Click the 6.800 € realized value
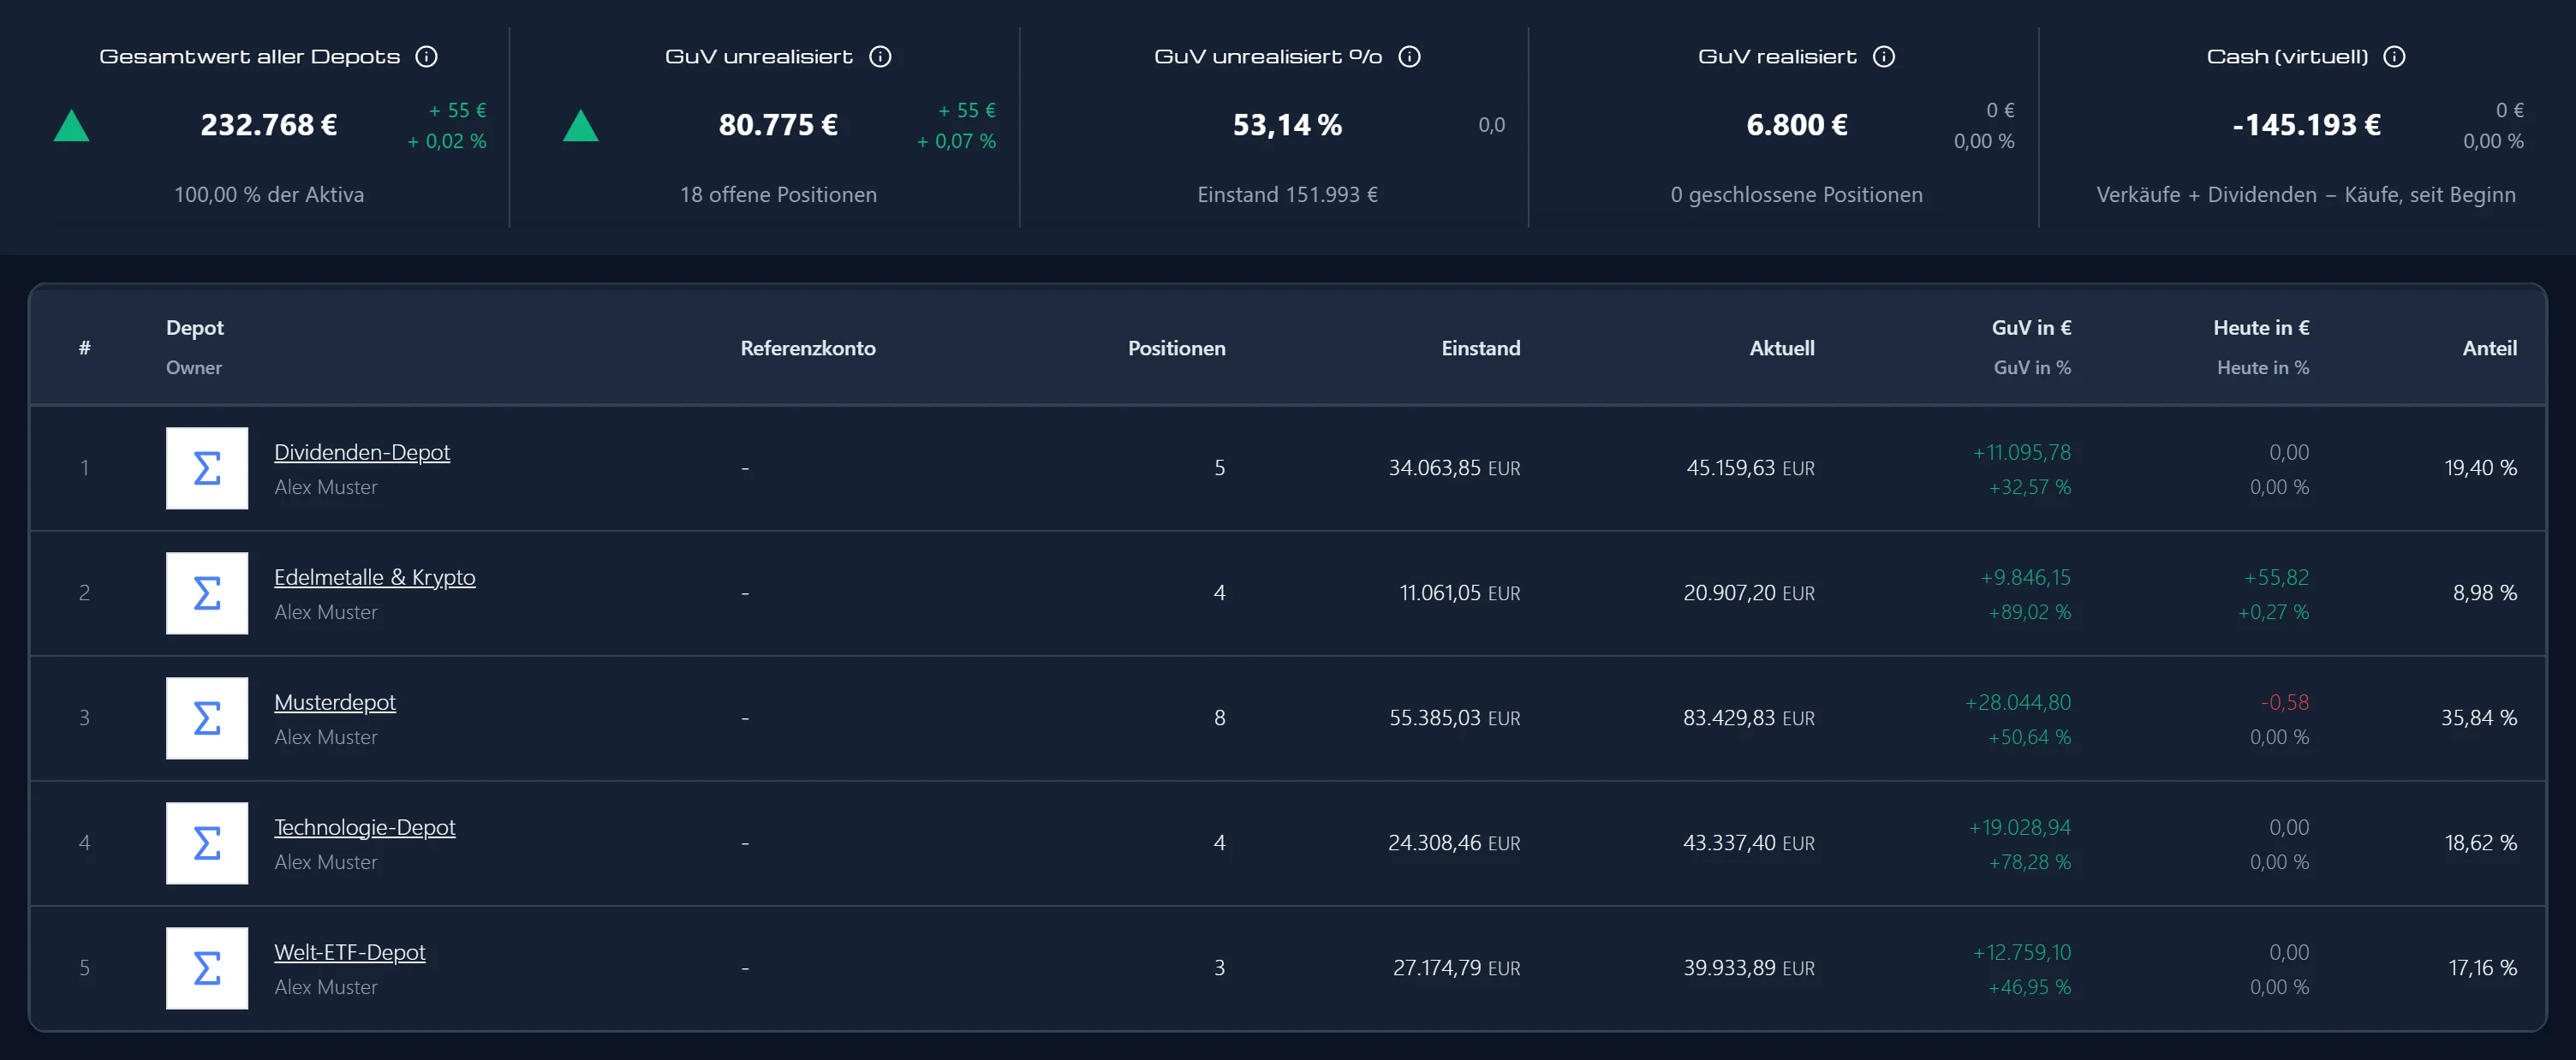Viewport: 2576px width, 1060px height. pos(1797,125)
